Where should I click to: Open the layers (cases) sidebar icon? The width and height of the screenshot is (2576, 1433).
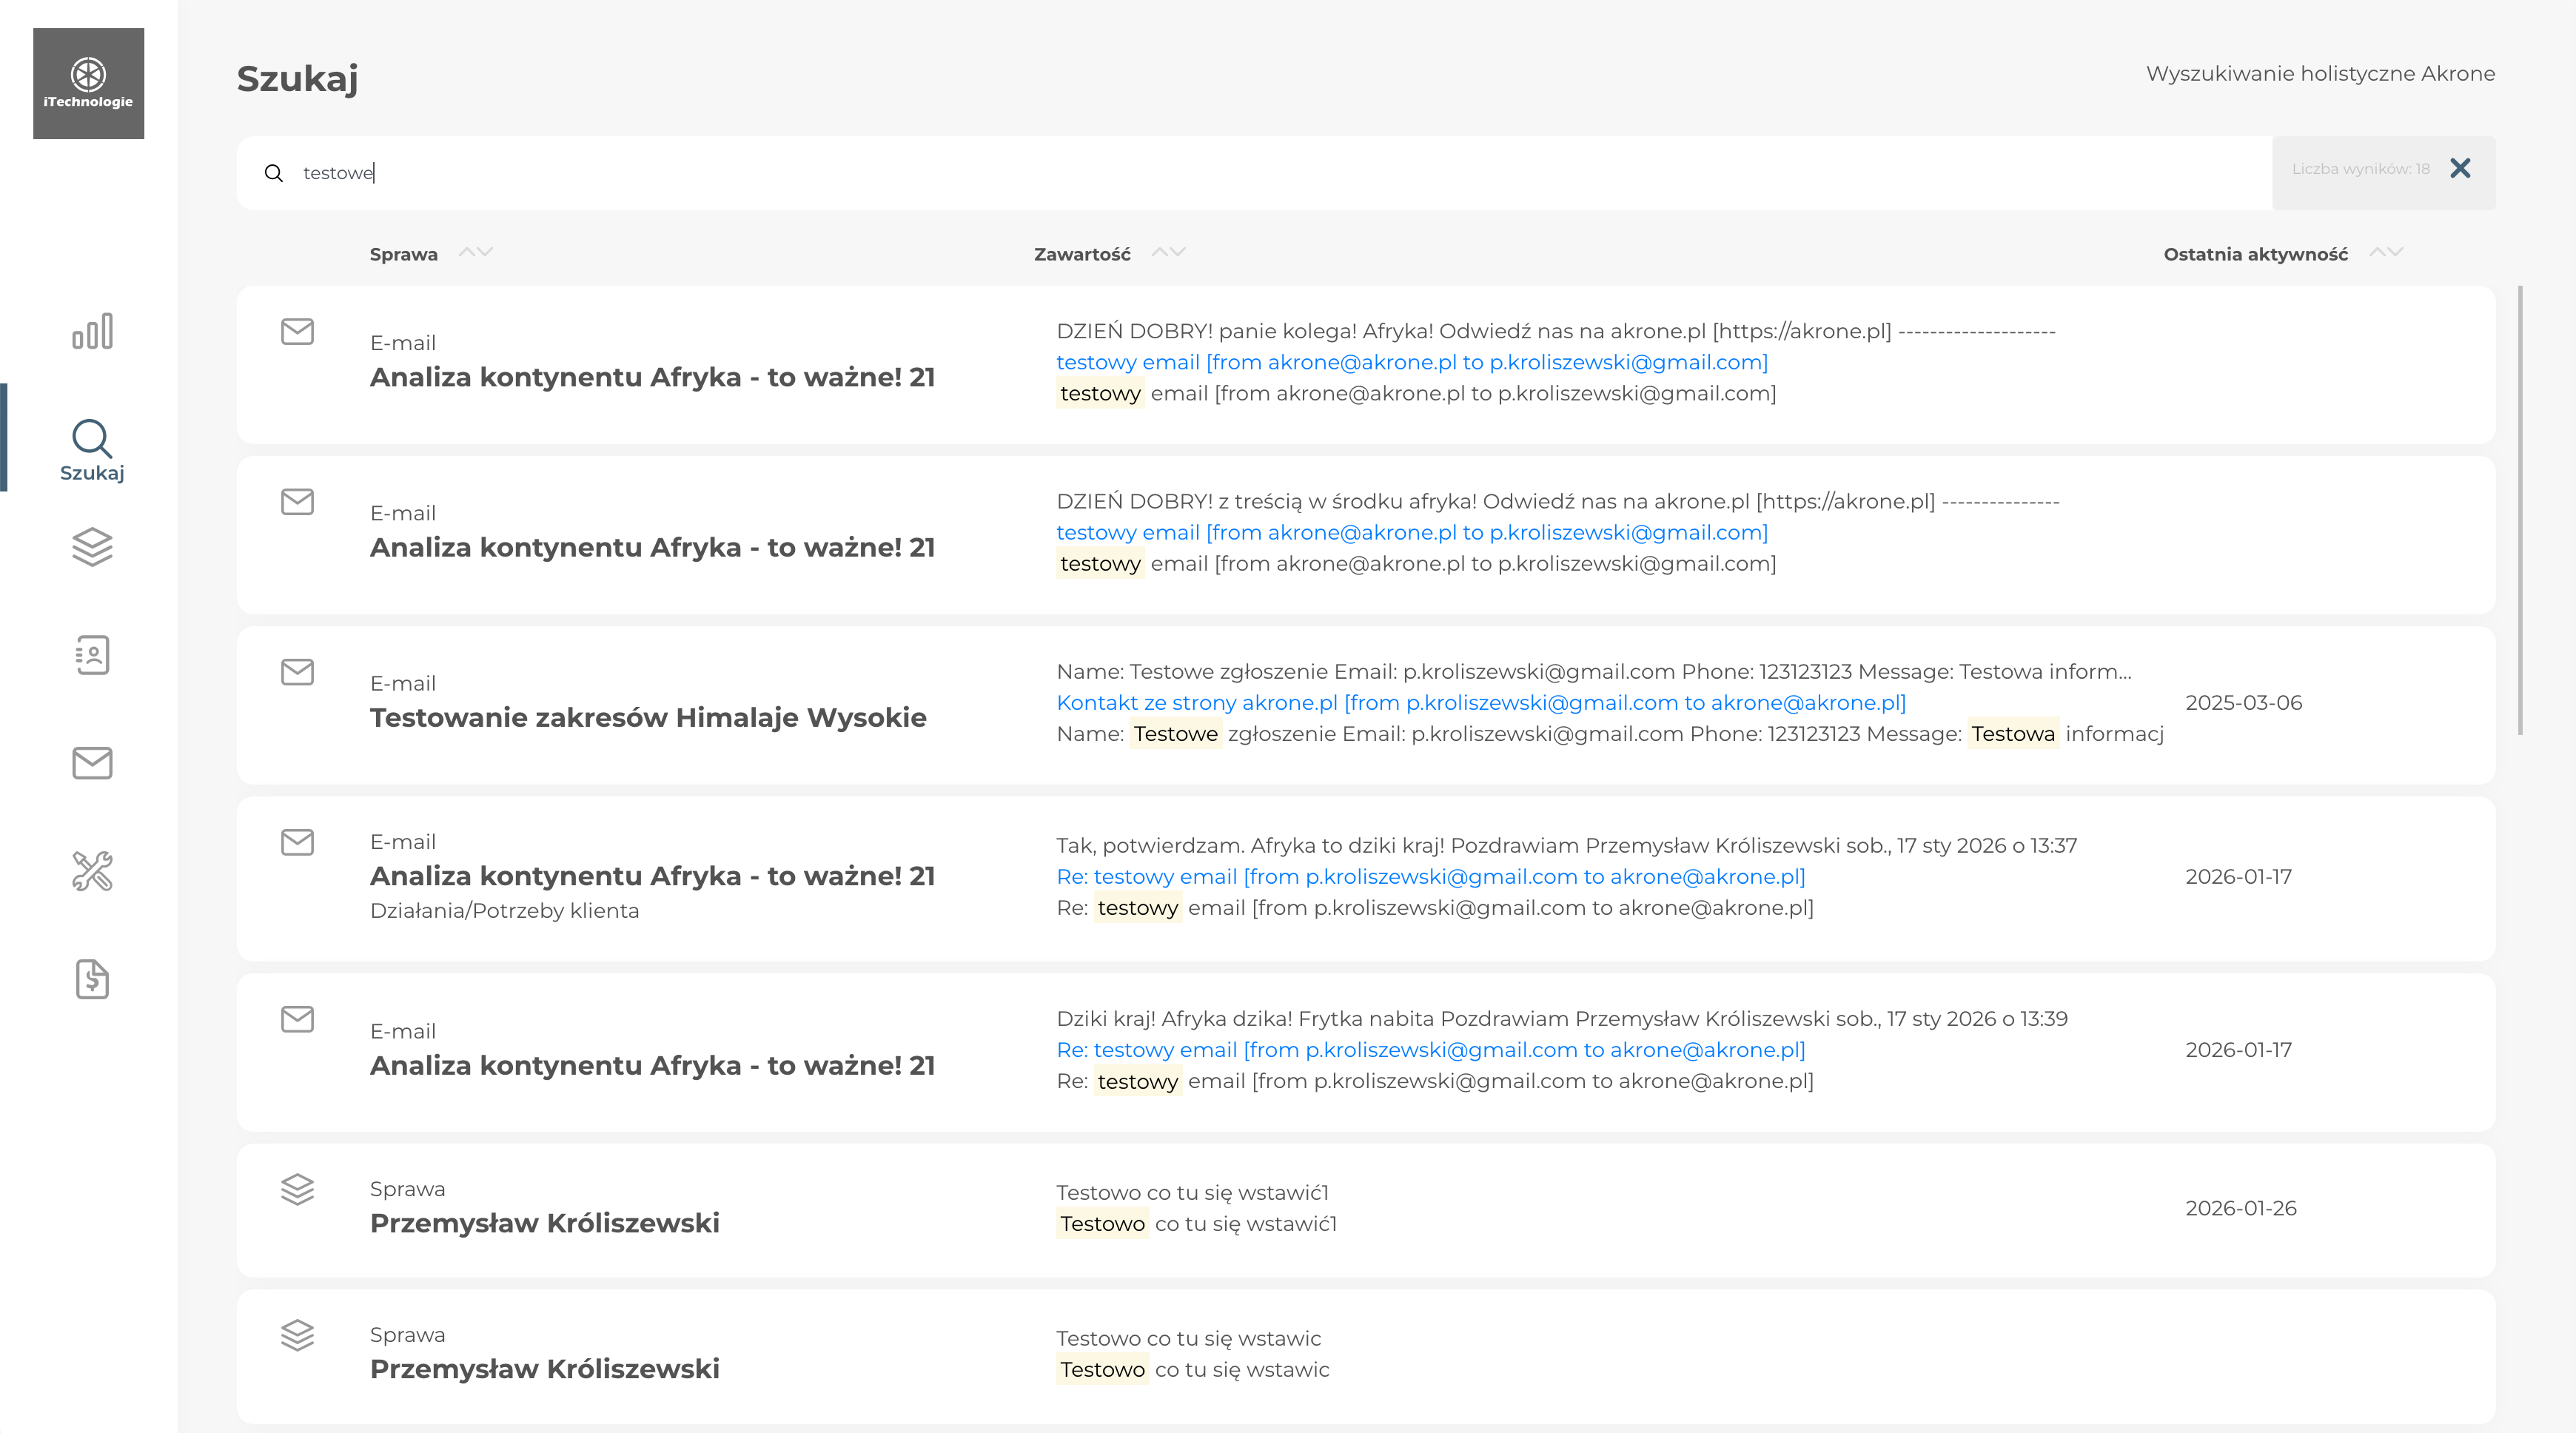point(92,547)
